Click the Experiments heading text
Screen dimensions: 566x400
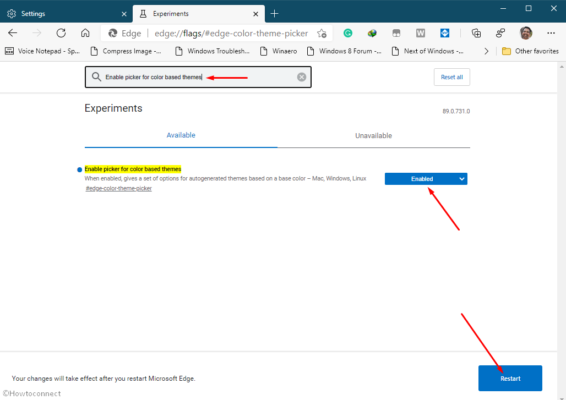[113, 108]
